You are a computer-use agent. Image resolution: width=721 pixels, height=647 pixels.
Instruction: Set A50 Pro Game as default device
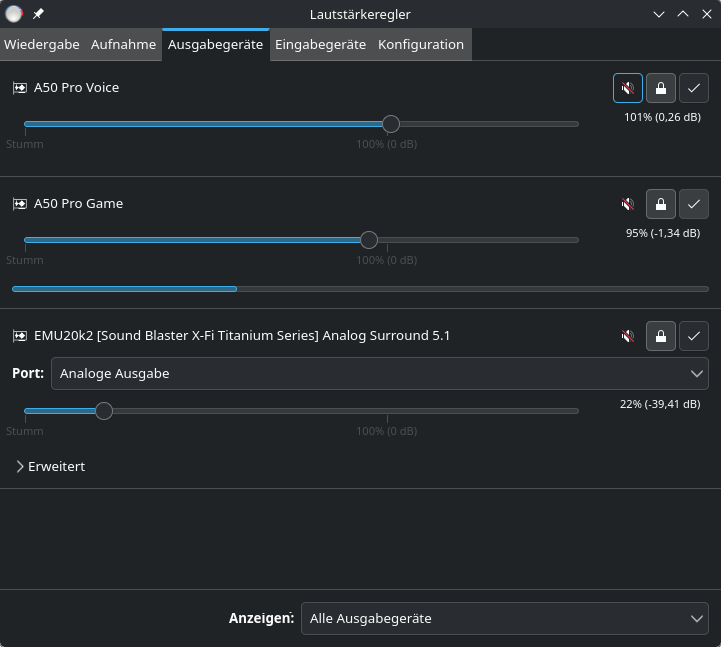click(694, 204)
